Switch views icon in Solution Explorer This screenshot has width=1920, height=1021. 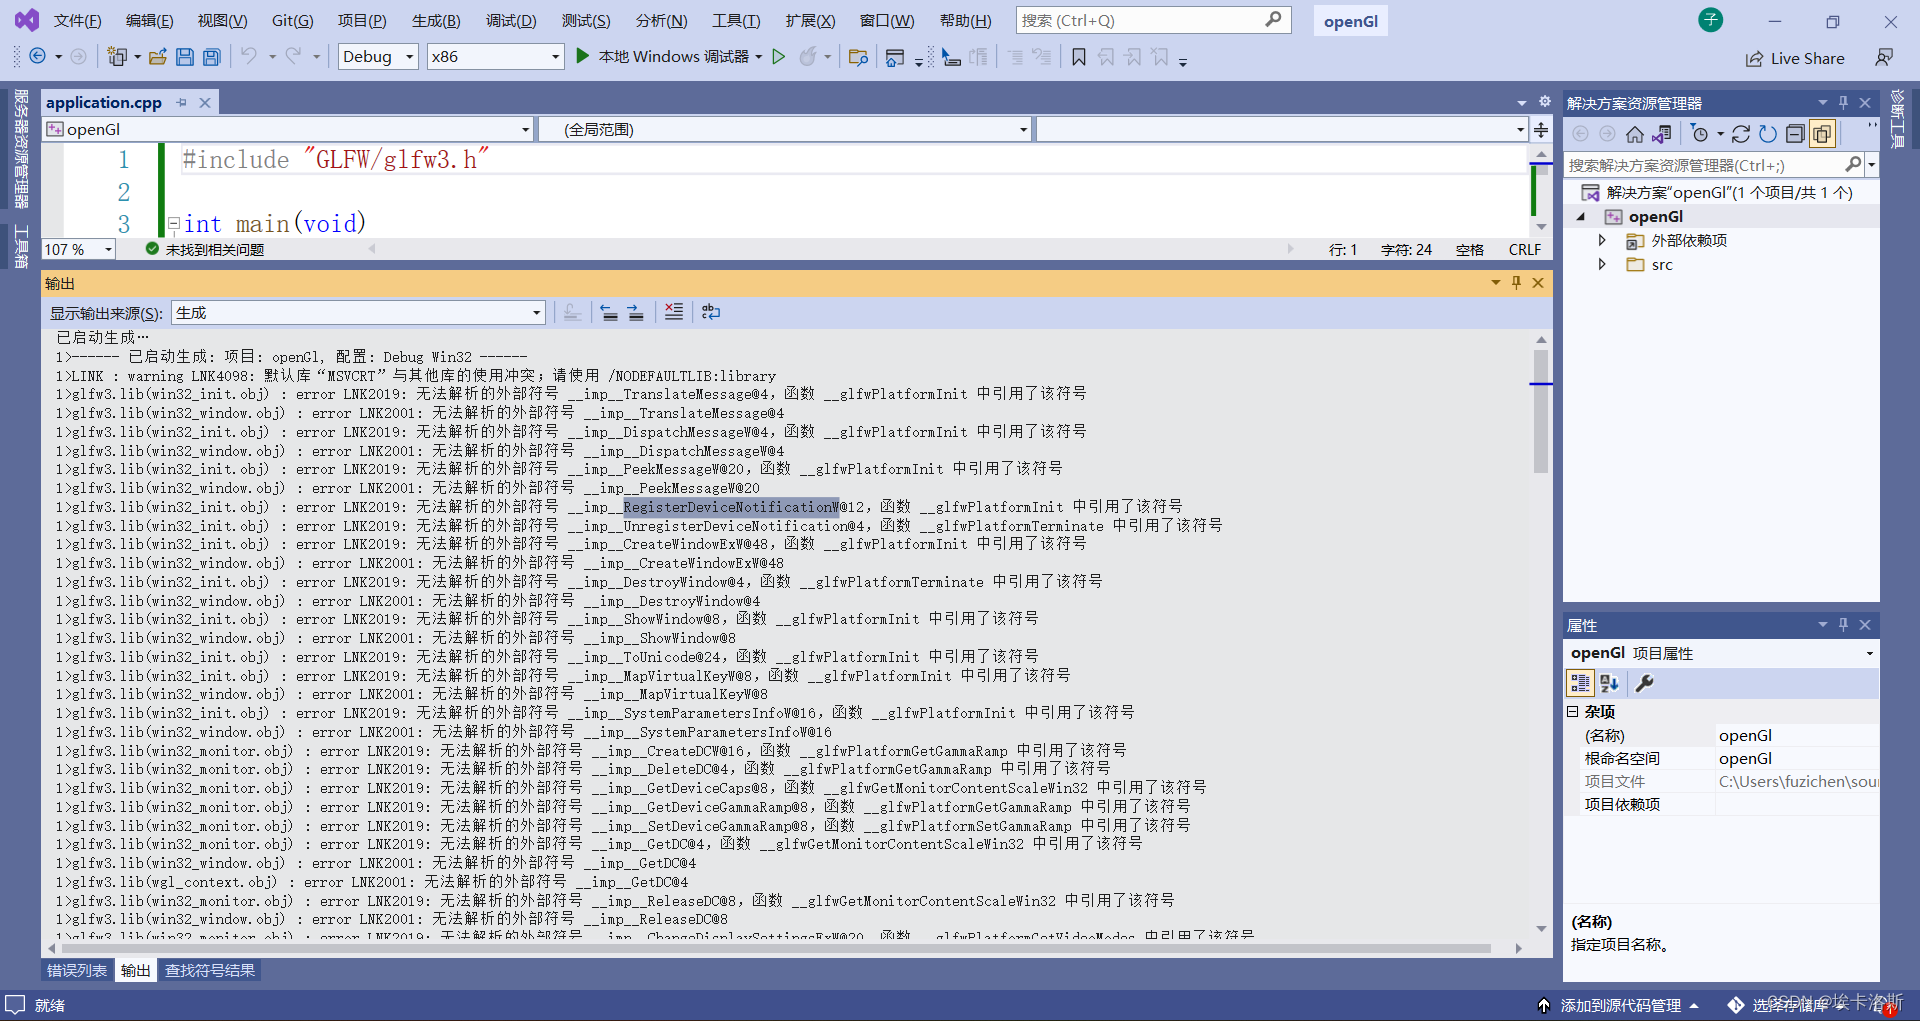(1662, 134)
